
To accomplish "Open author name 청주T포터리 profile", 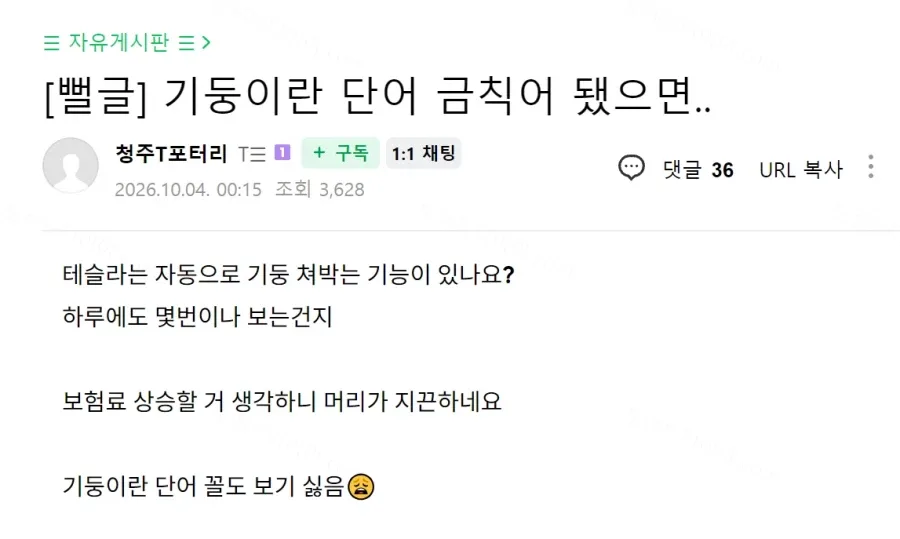I will pyautogui.click(x=171, y=154).
